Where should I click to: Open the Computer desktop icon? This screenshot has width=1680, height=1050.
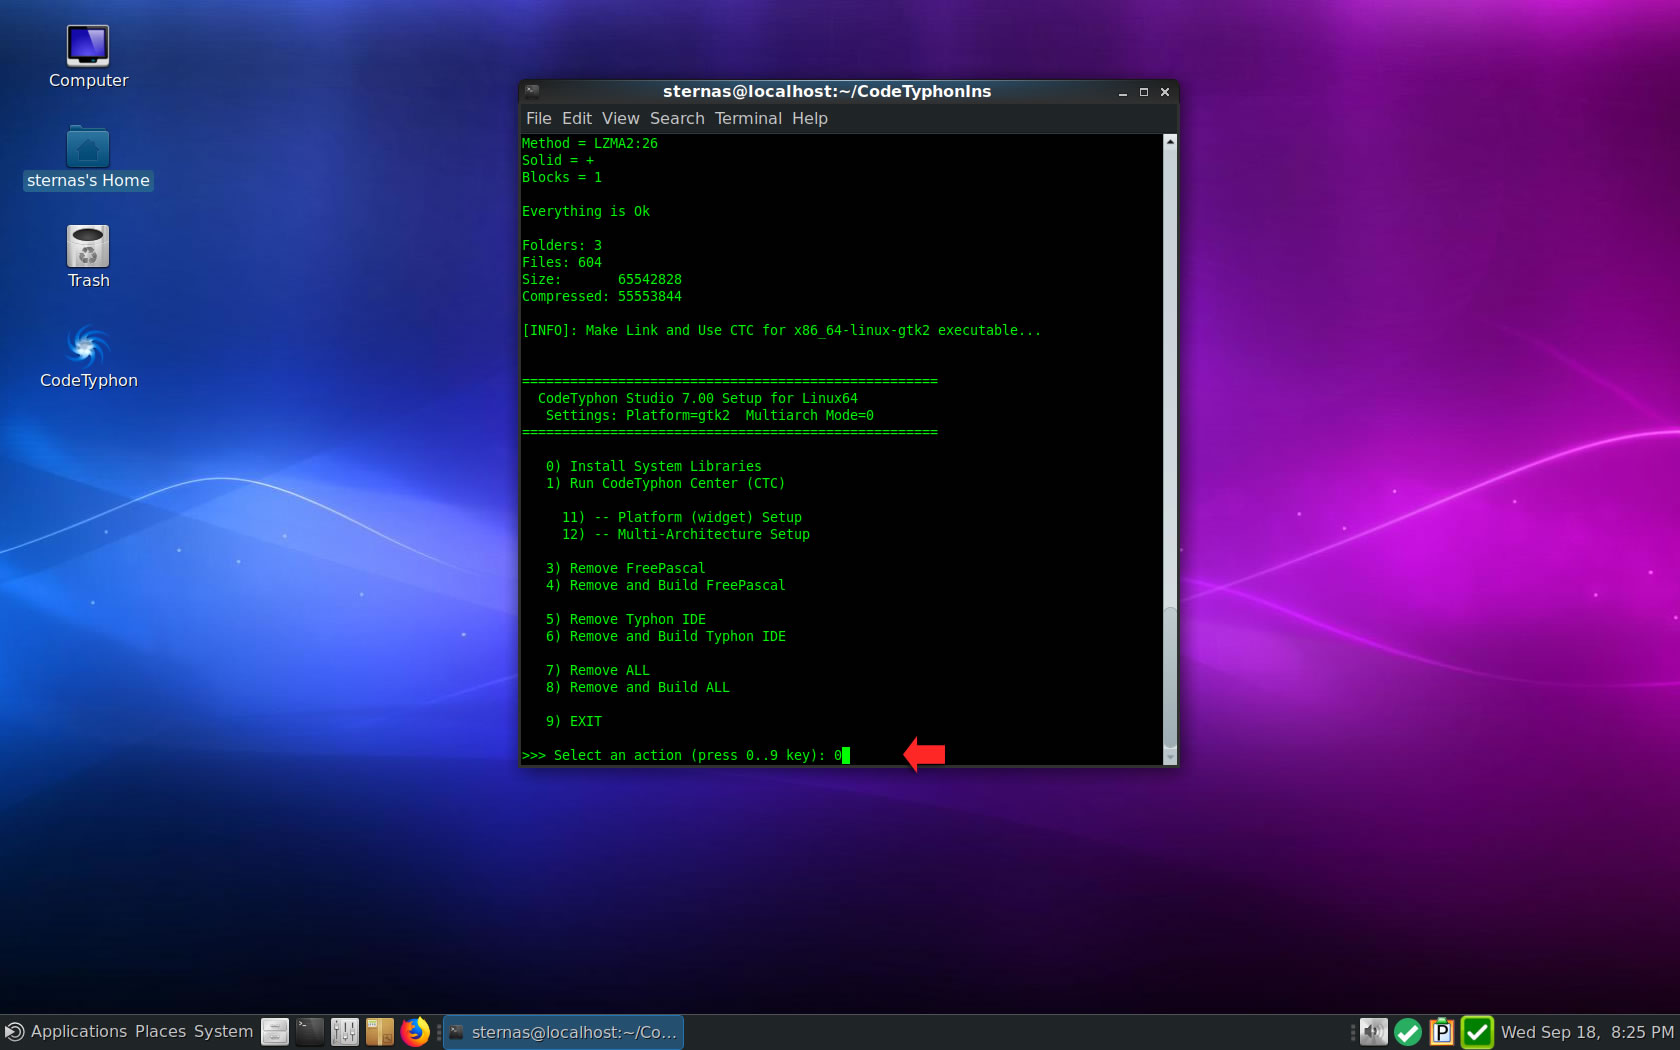88,47
